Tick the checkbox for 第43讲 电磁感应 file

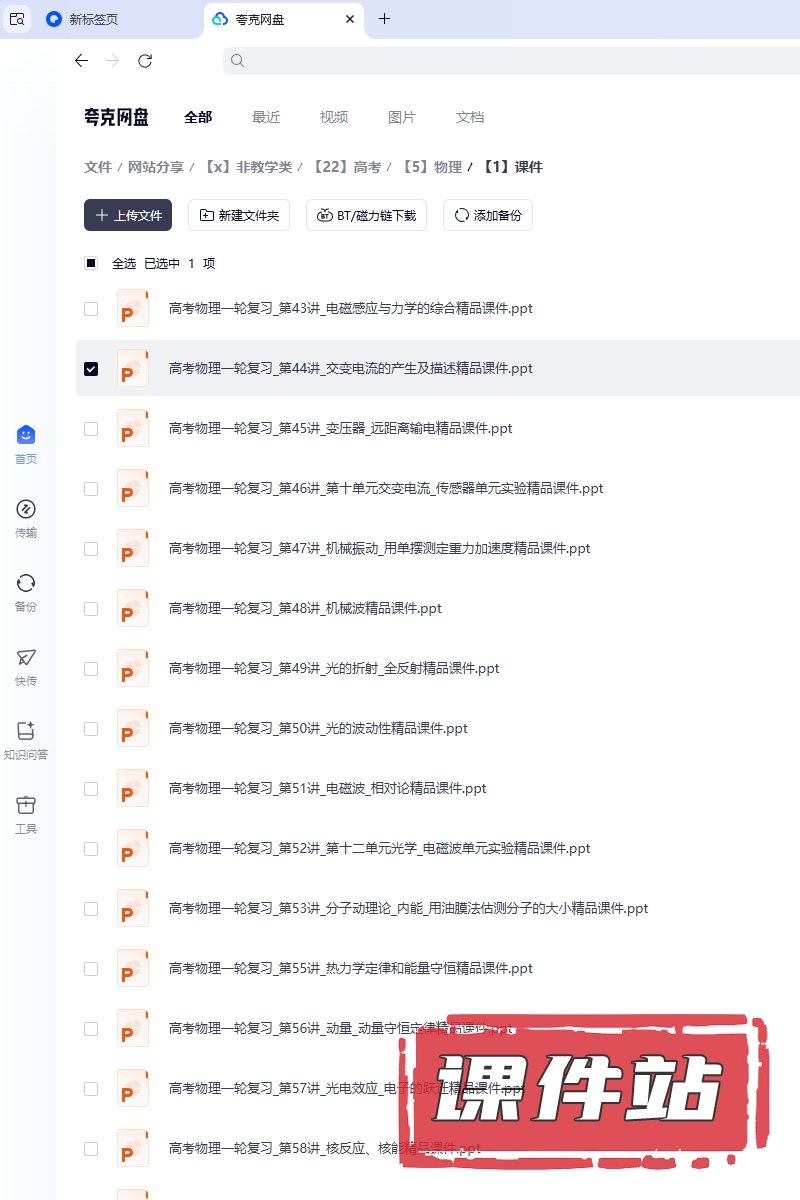click(x=91, y=308)
